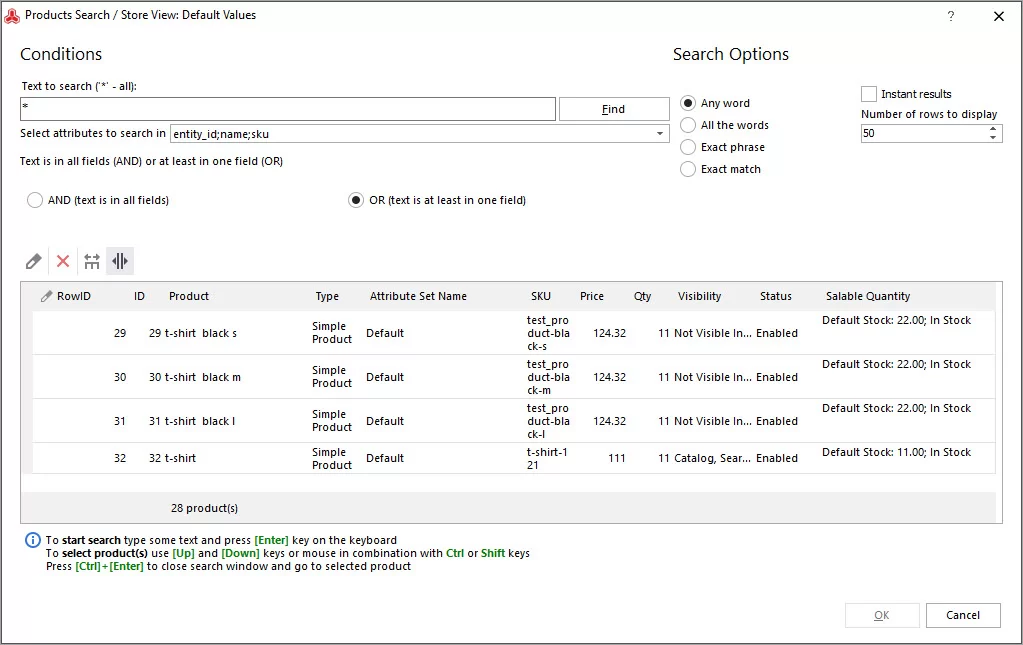Sort by the Price column header

tap(592, 296)
